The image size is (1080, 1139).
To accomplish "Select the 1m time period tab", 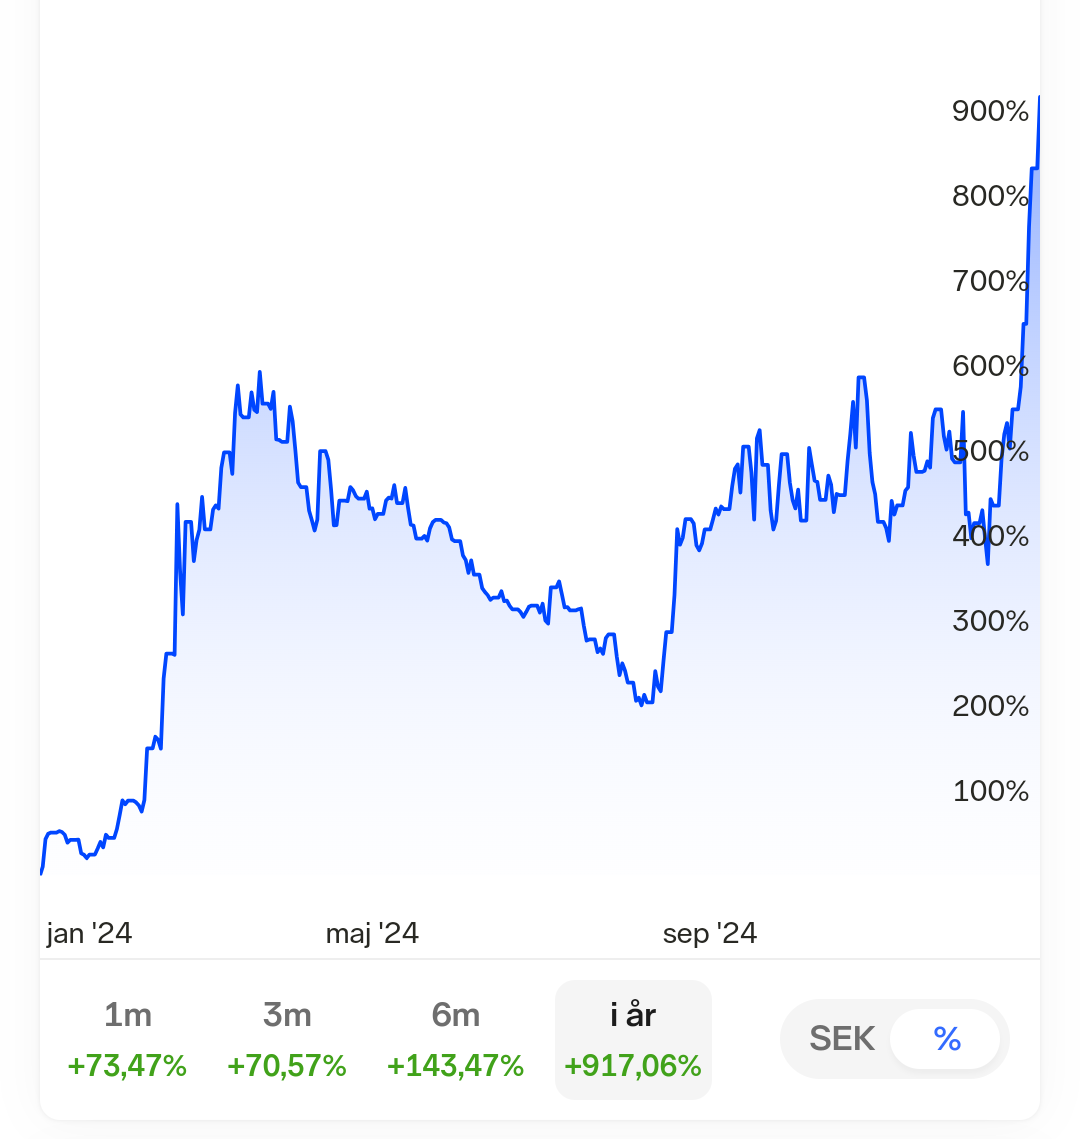I will click(127, 1039).
